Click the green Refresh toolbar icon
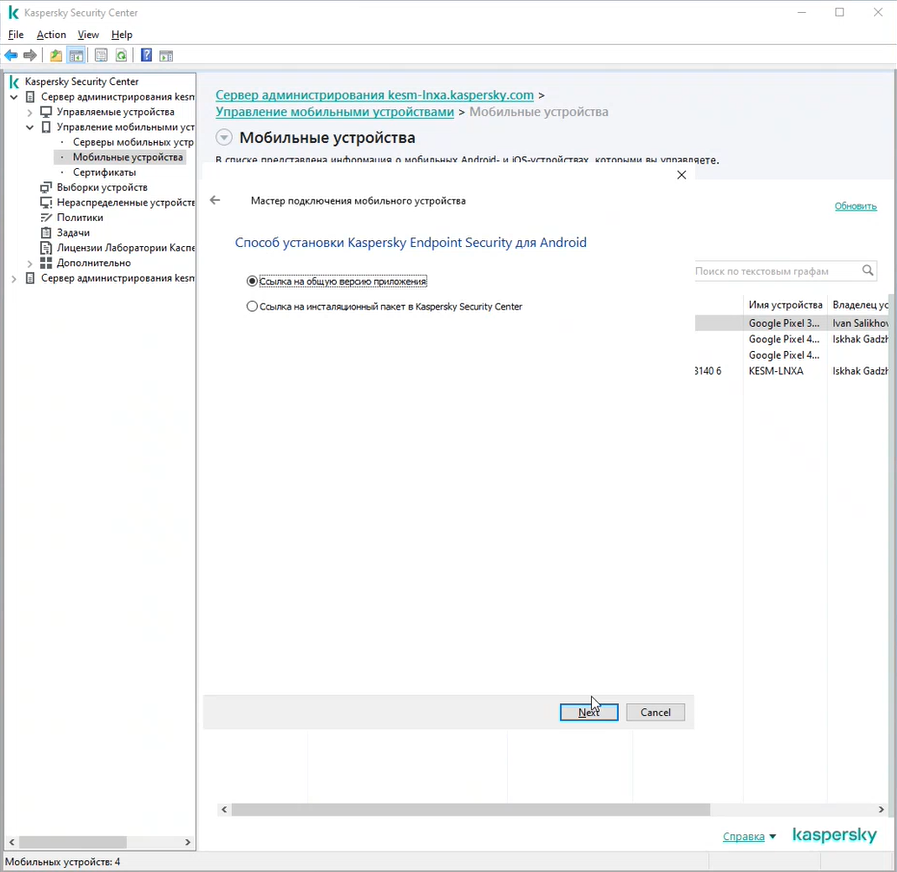 121,56
